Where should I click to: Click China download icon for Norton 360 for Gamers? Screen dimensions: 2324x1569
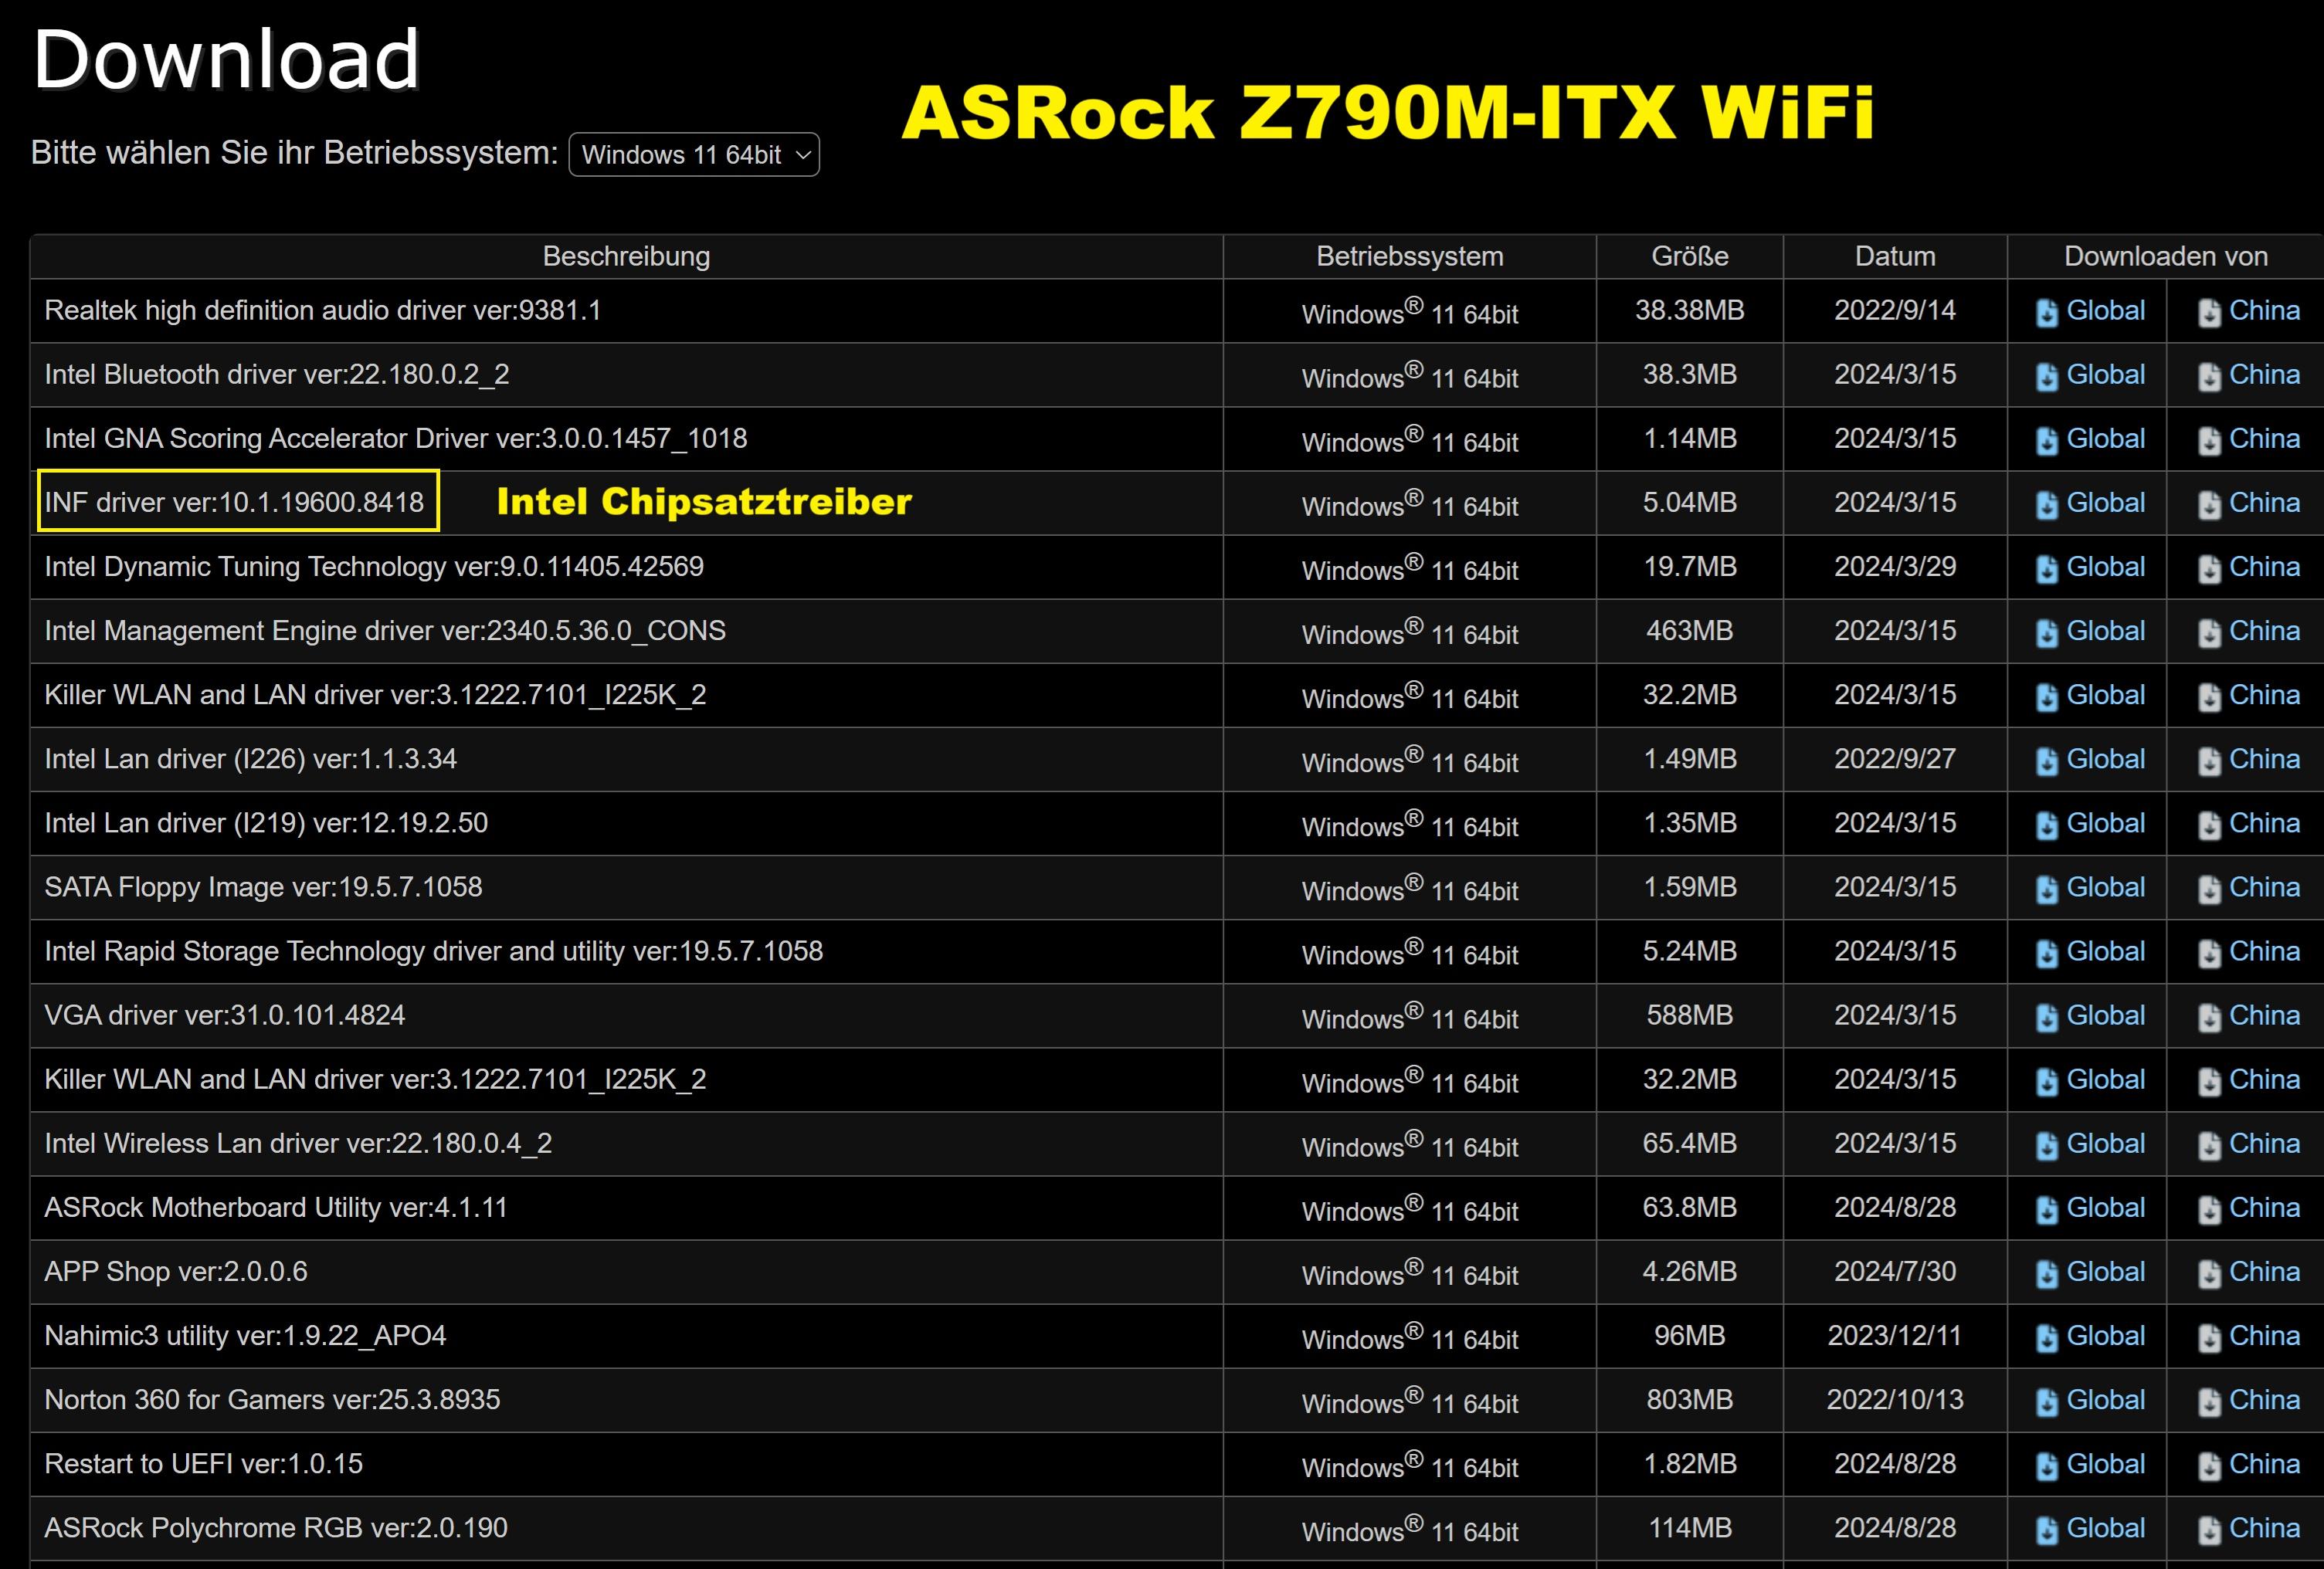pyautogui.click(x=2209, y=1402)
